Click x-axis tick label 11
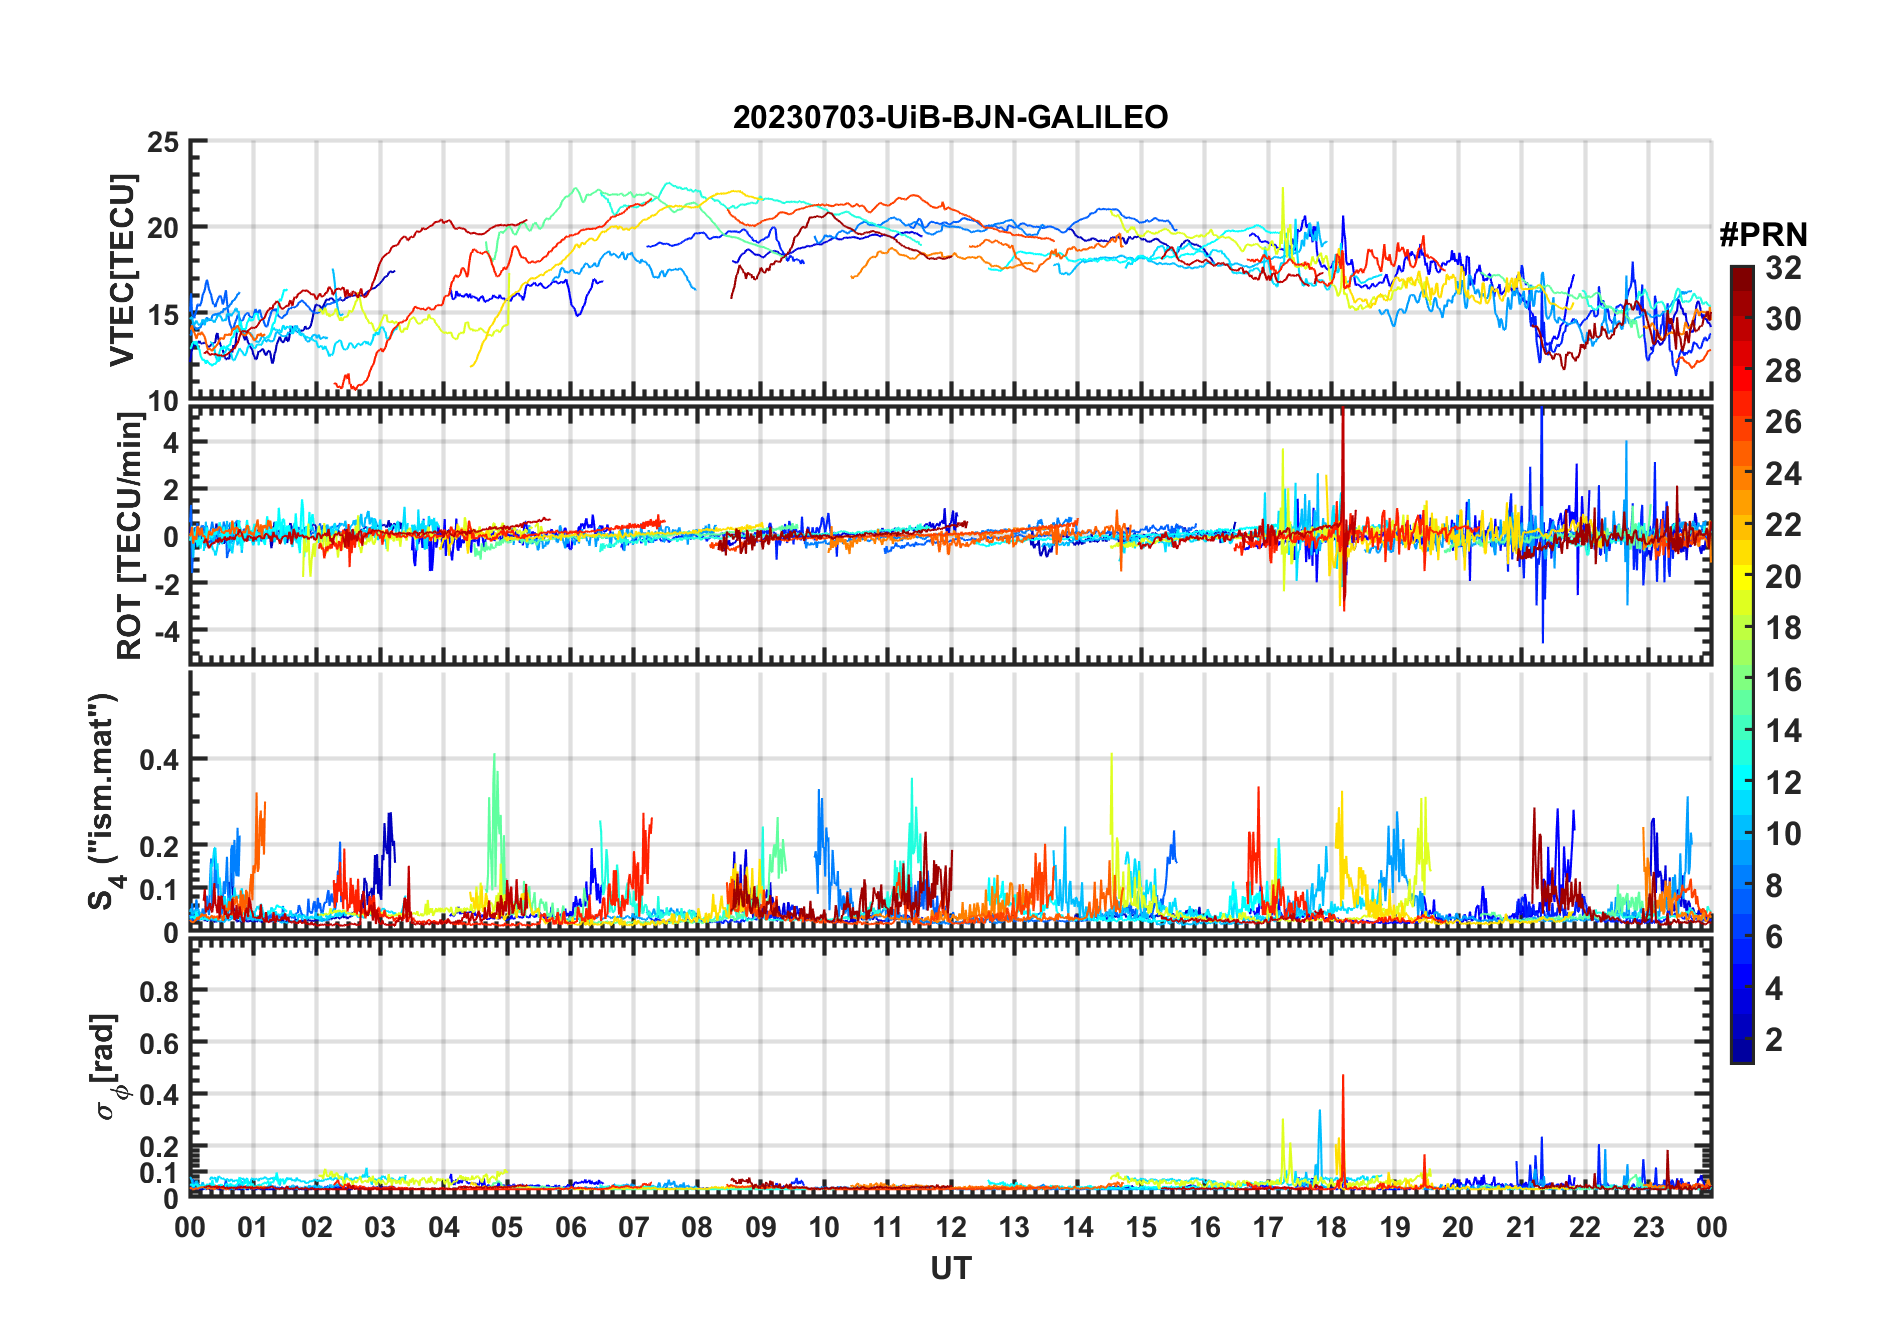Viewport: 1902px width, 1330px height. [887, 1227]
